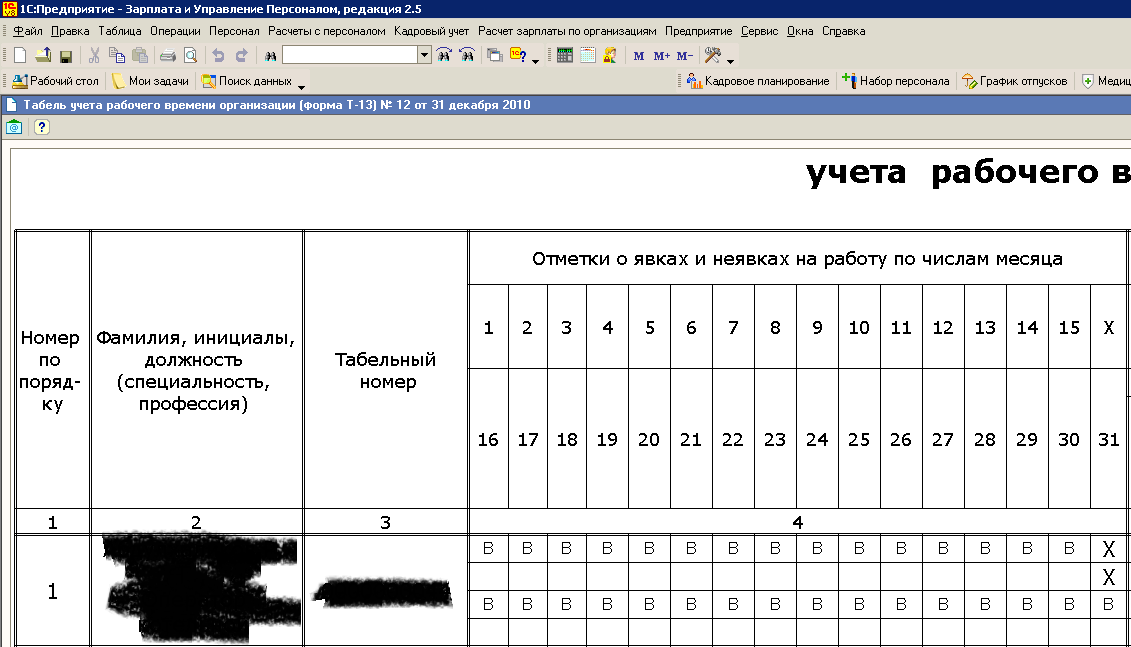This screenshot has height=647, width=1131.
Task: Expand the search text combo box dropdown
Action: coord(424,55)
